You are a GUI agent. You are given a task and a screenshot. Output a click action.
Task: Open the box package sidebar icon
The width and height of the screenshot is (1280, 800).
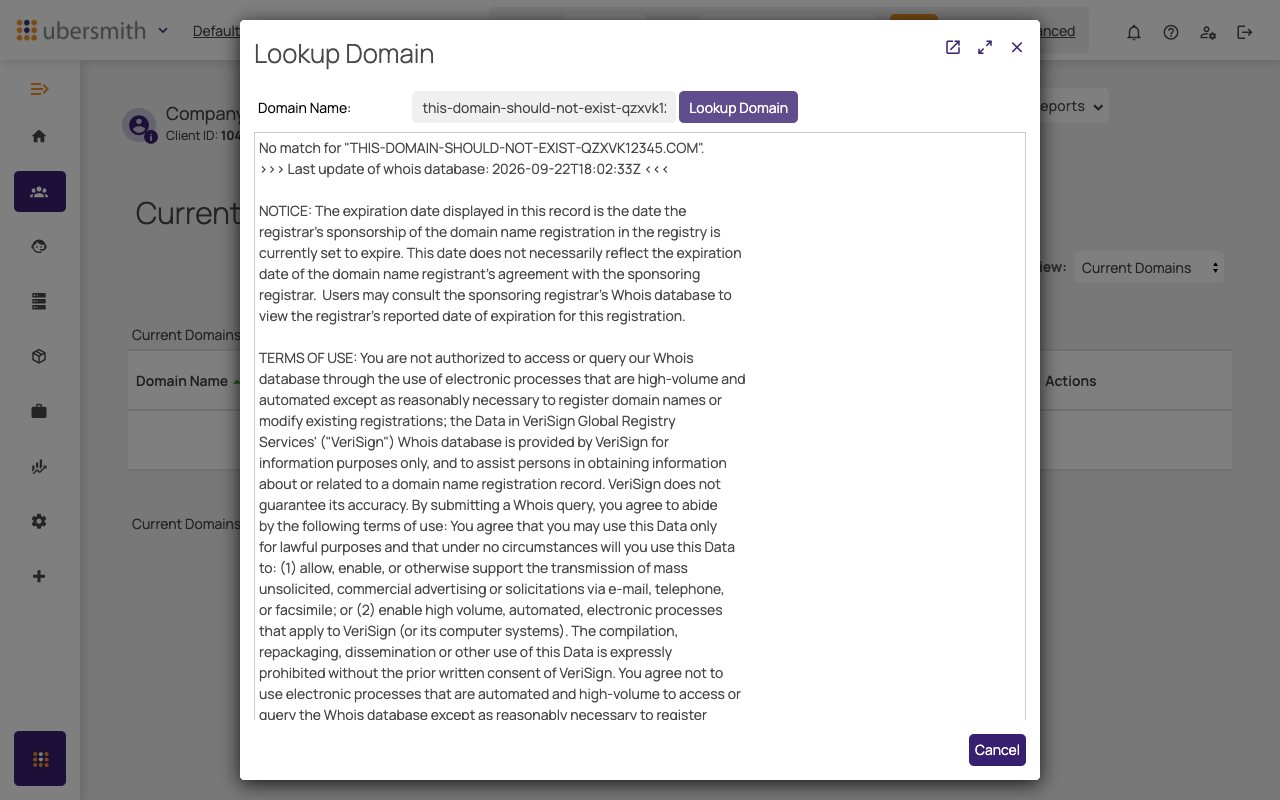click(x=40, y=356)
